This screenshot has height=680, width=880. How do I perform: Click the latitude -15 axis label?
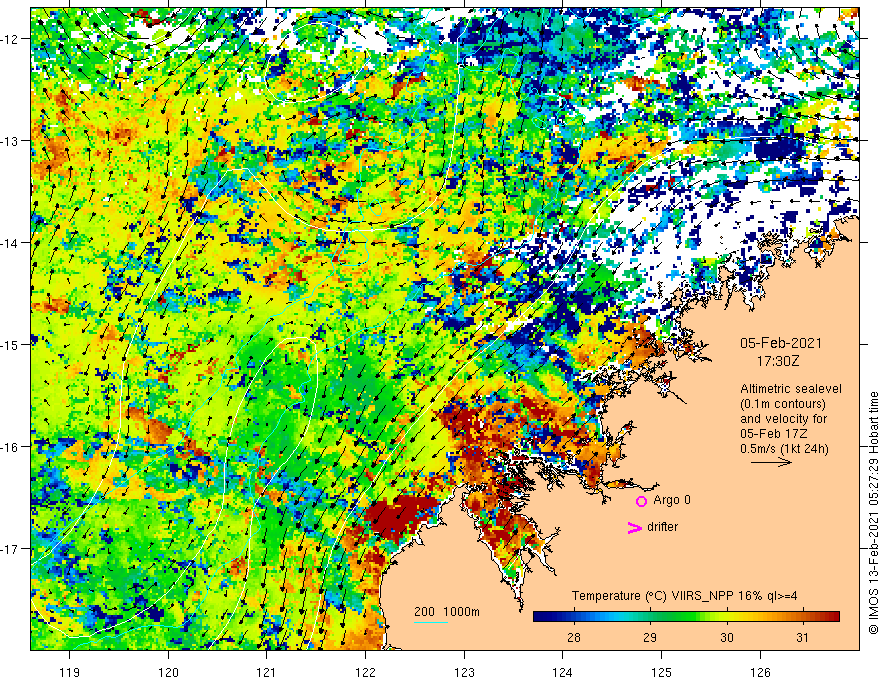[x=11, y=344]
